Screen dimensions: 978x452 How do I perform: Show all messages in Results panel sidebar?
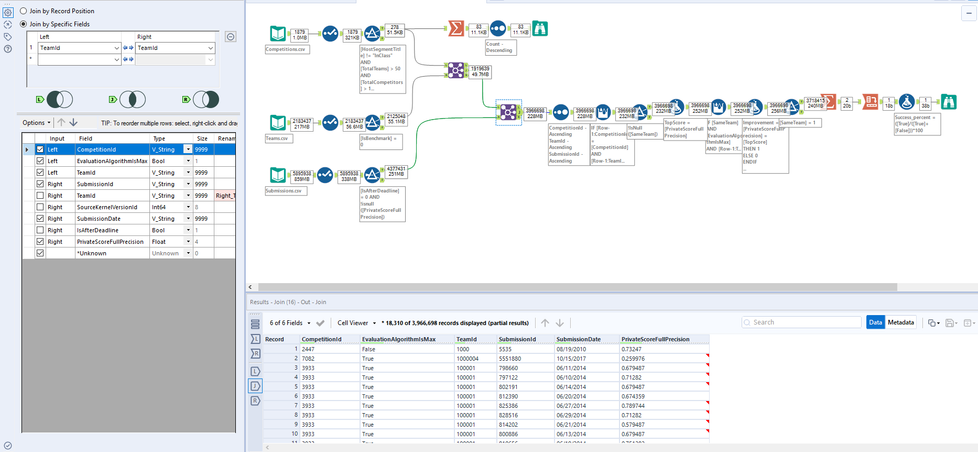pyautogui.click(x=254, y=324)
